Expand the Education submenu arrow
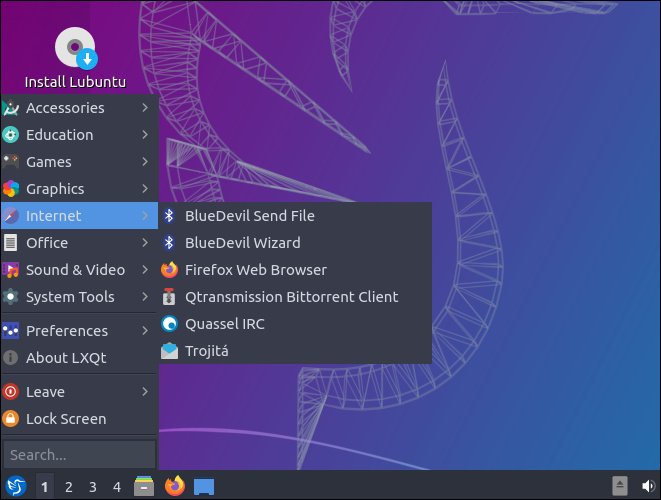 145,135
